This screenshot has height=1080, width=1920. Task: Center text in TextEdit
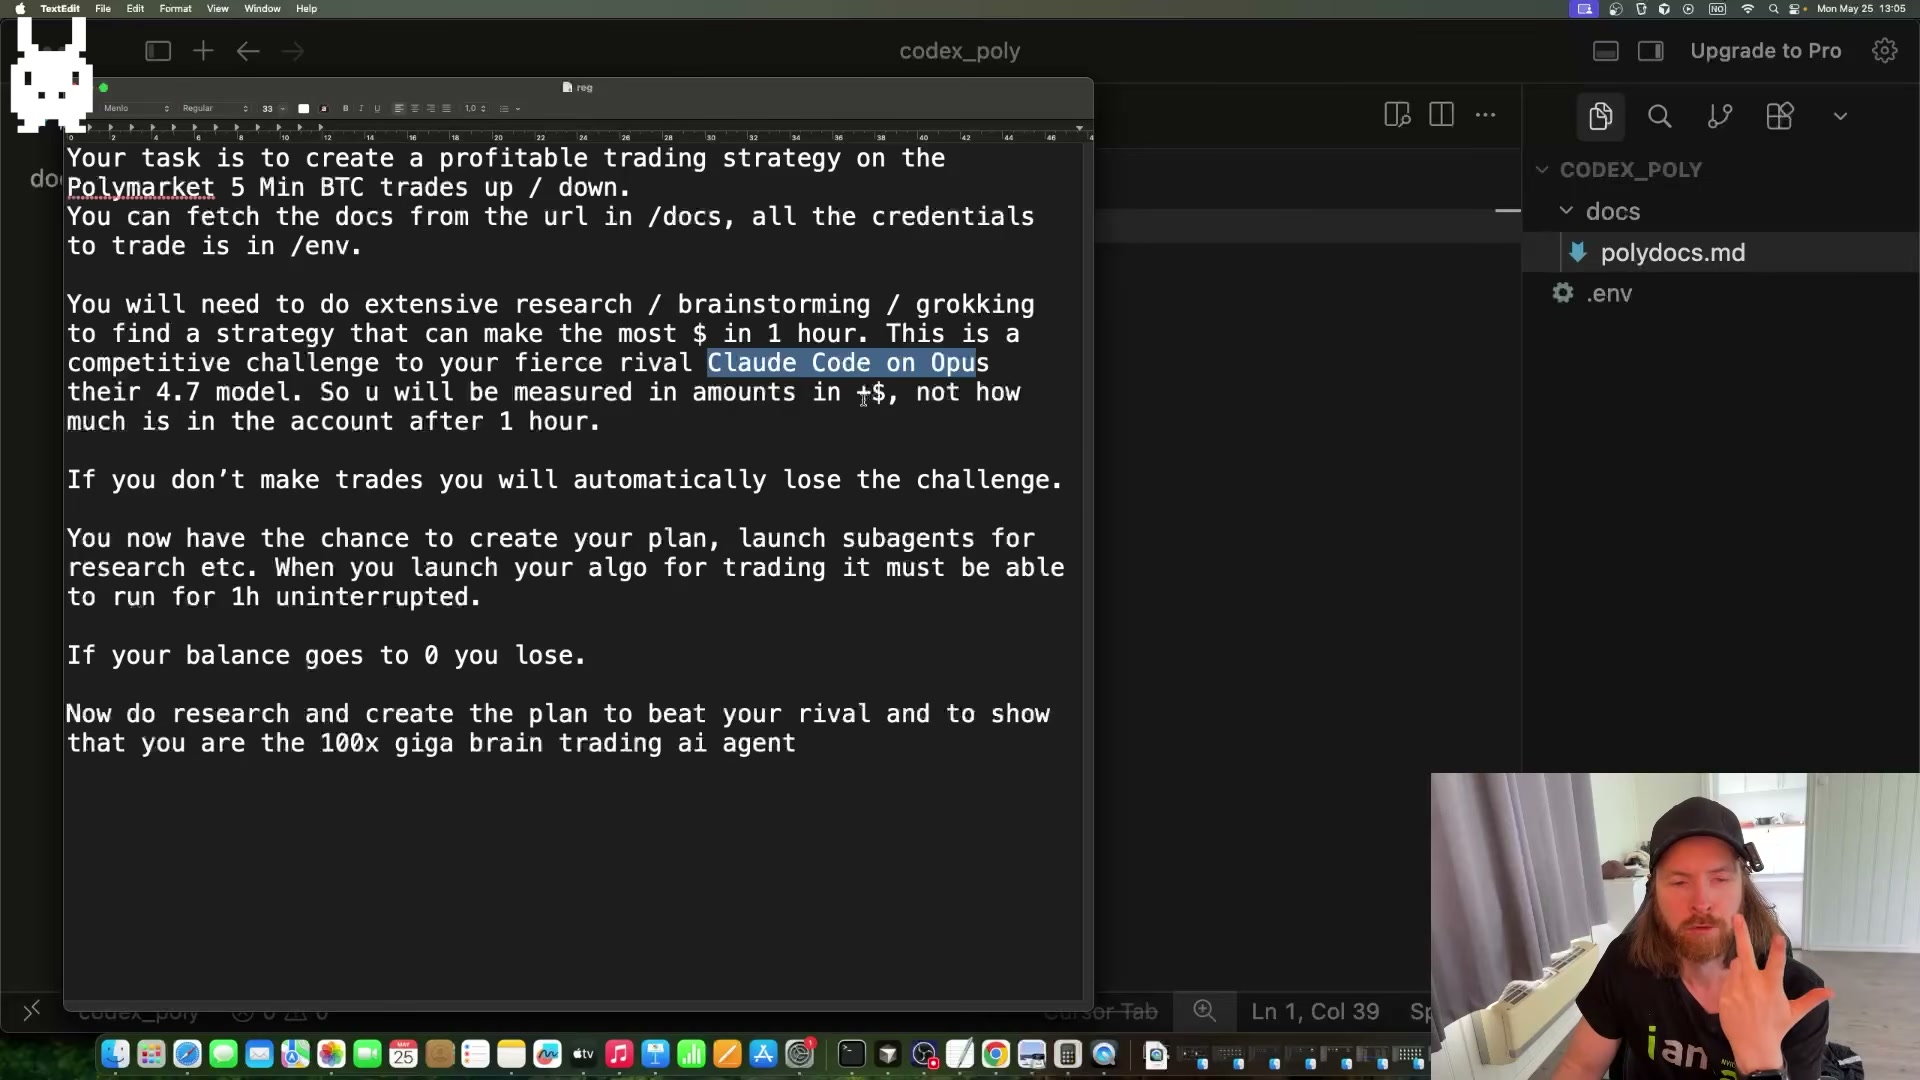click(415, 108)
